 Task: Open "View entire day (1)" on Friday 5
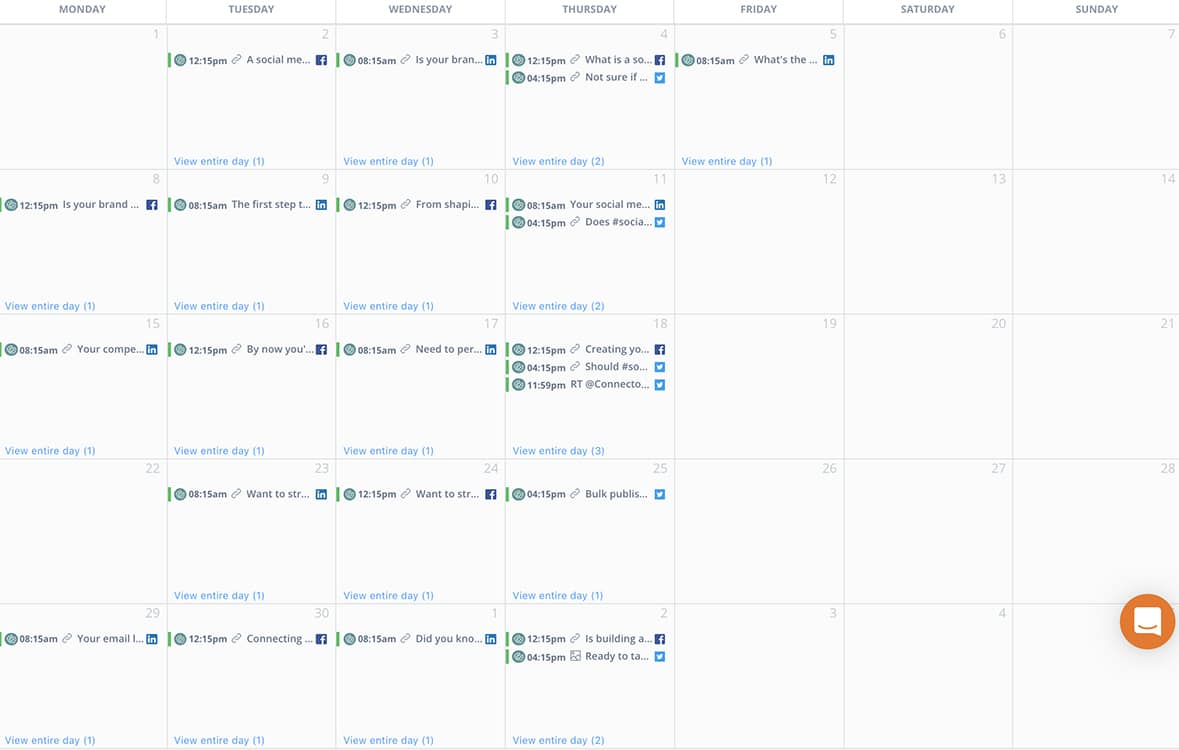tap(726, 161)
